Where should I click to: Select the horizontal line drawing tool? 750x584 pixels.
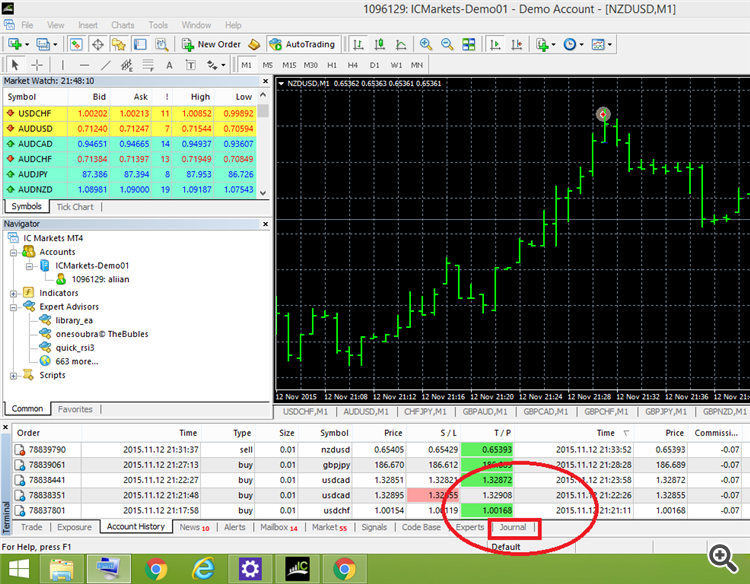pos(84,65)
